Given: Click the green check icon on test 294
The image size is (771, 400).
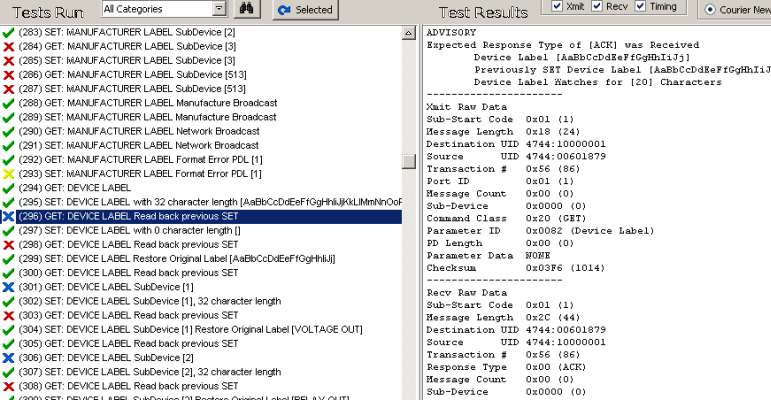Looking at the screenshot, I should (8, 188).
